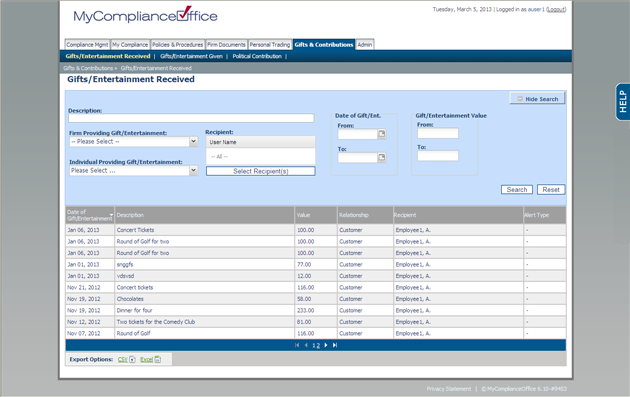630x397 pixels.
Task: Go to the first page of results
Action: click(x=297, y=345)
